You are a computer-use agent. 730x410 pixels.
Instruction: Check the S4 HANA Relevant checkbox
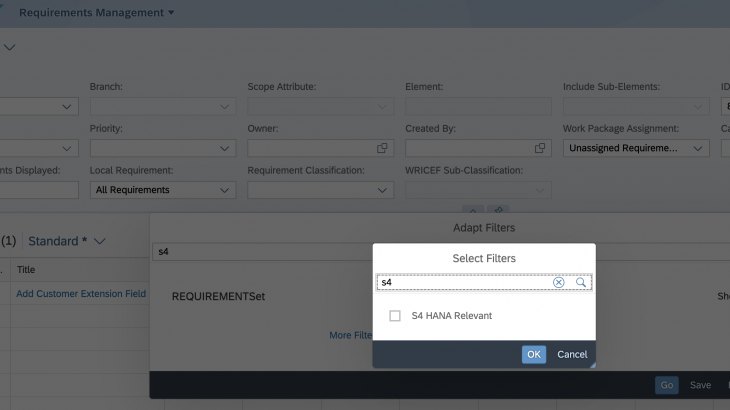[395, 316]
